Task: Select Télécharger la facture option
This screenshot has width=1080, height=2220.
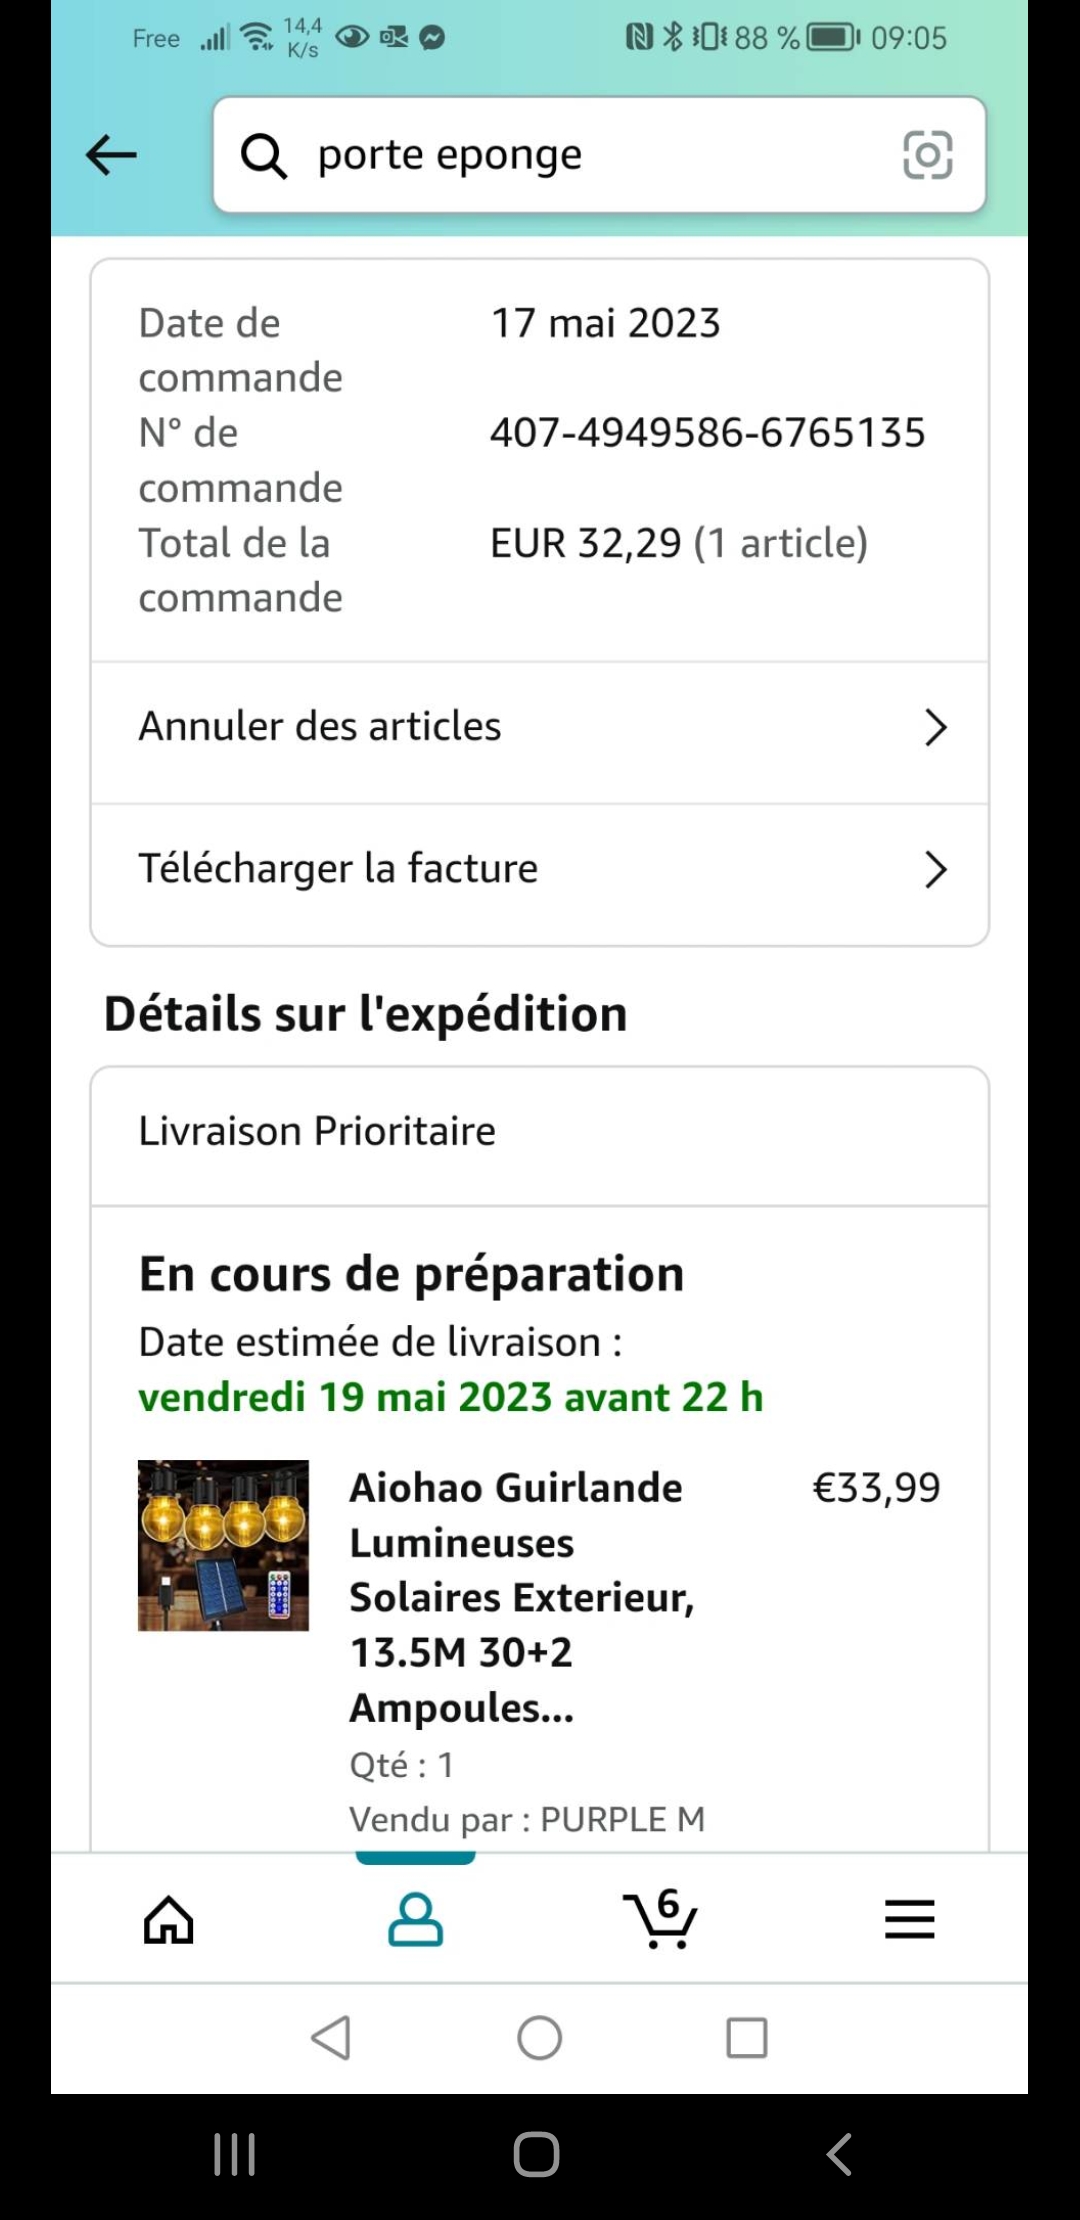Action: (338, 869)
